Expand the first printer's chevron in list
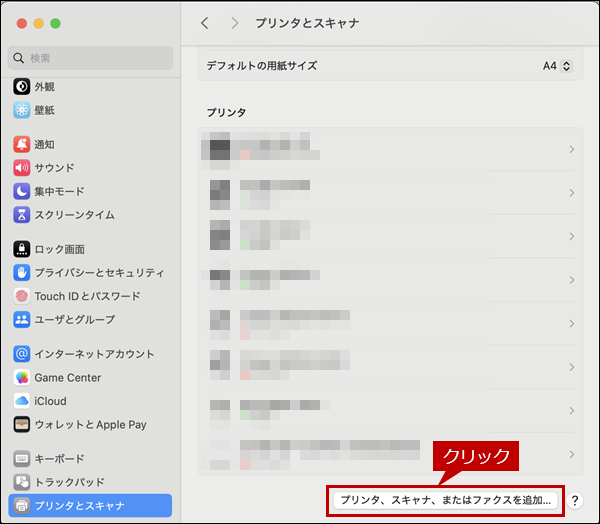This screenshot has width=600, height=524. click(571, 150)
